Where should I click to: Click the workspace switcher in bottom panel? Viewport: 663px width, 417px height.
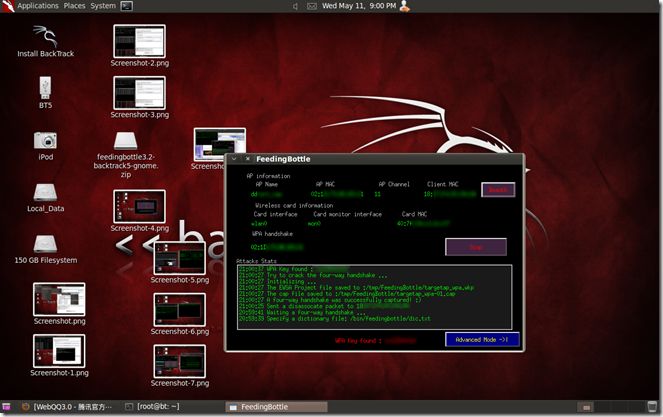click(x=609, y=407)
